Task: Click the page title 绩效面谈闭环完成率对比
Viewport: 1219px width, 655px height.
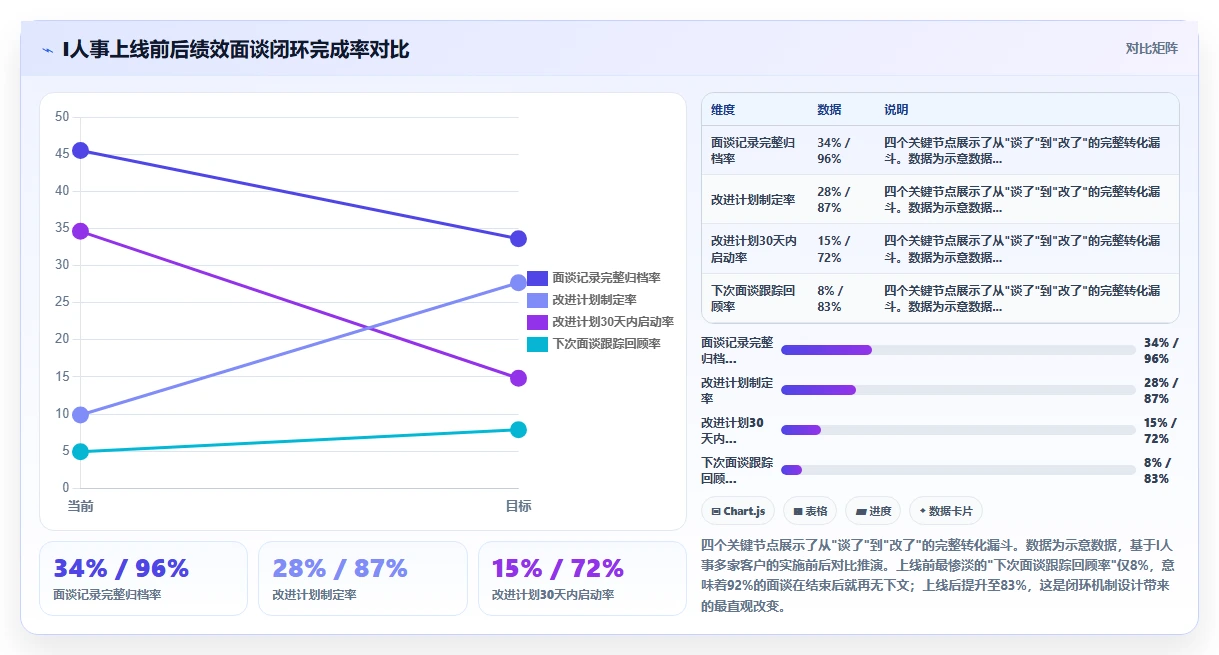Action: [236, 49]
